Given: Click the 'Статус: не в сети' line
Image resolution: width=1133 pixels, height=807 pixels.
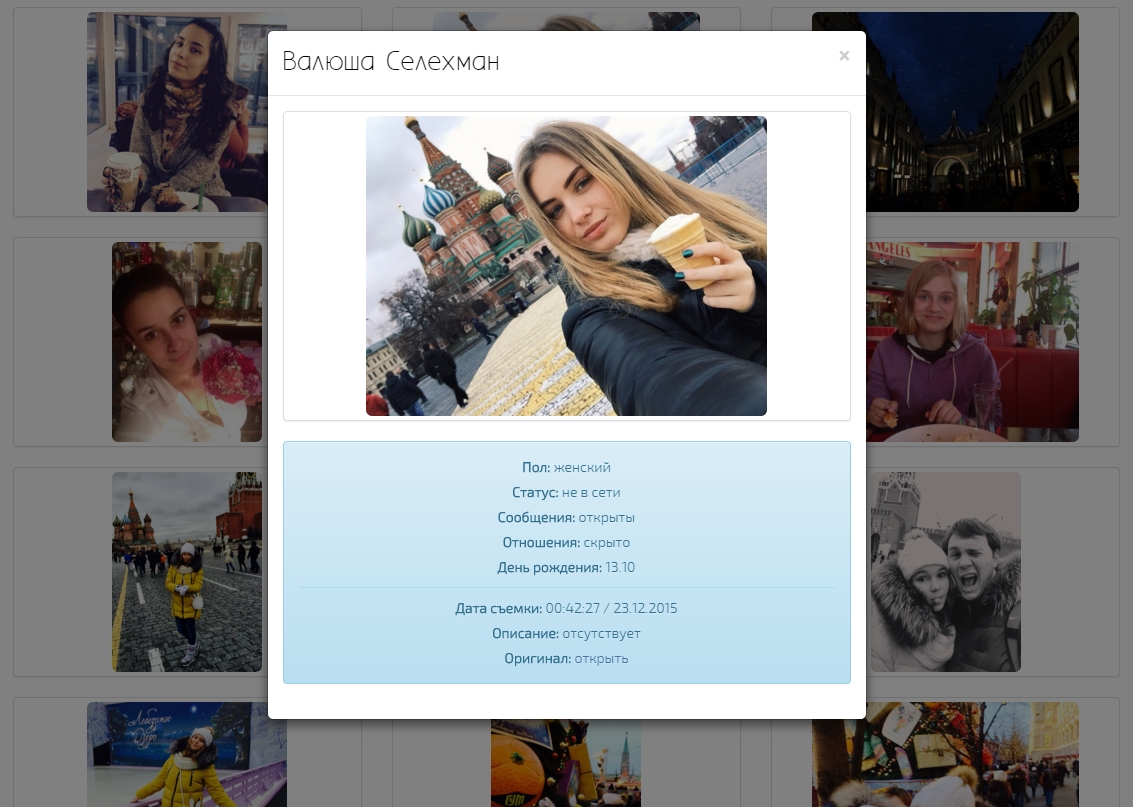Looking at the screenshot, I should [566, 493].
